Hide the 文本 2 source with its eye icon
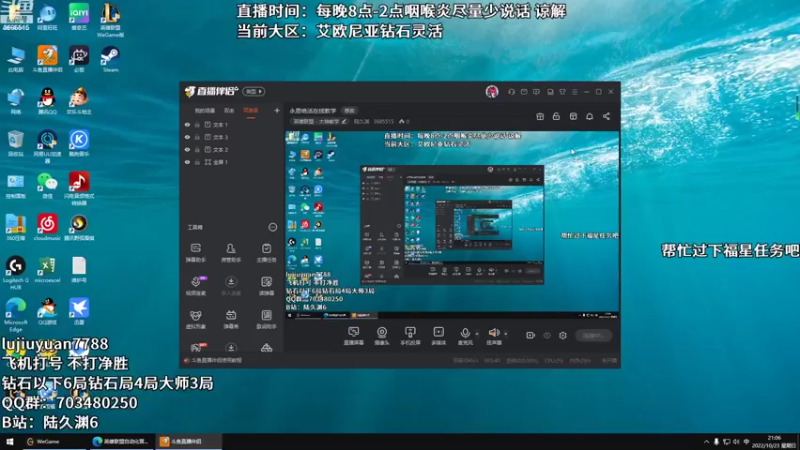The width and height of the screenshot is (800, 450). pyautogui.click(x=187, y=149)
